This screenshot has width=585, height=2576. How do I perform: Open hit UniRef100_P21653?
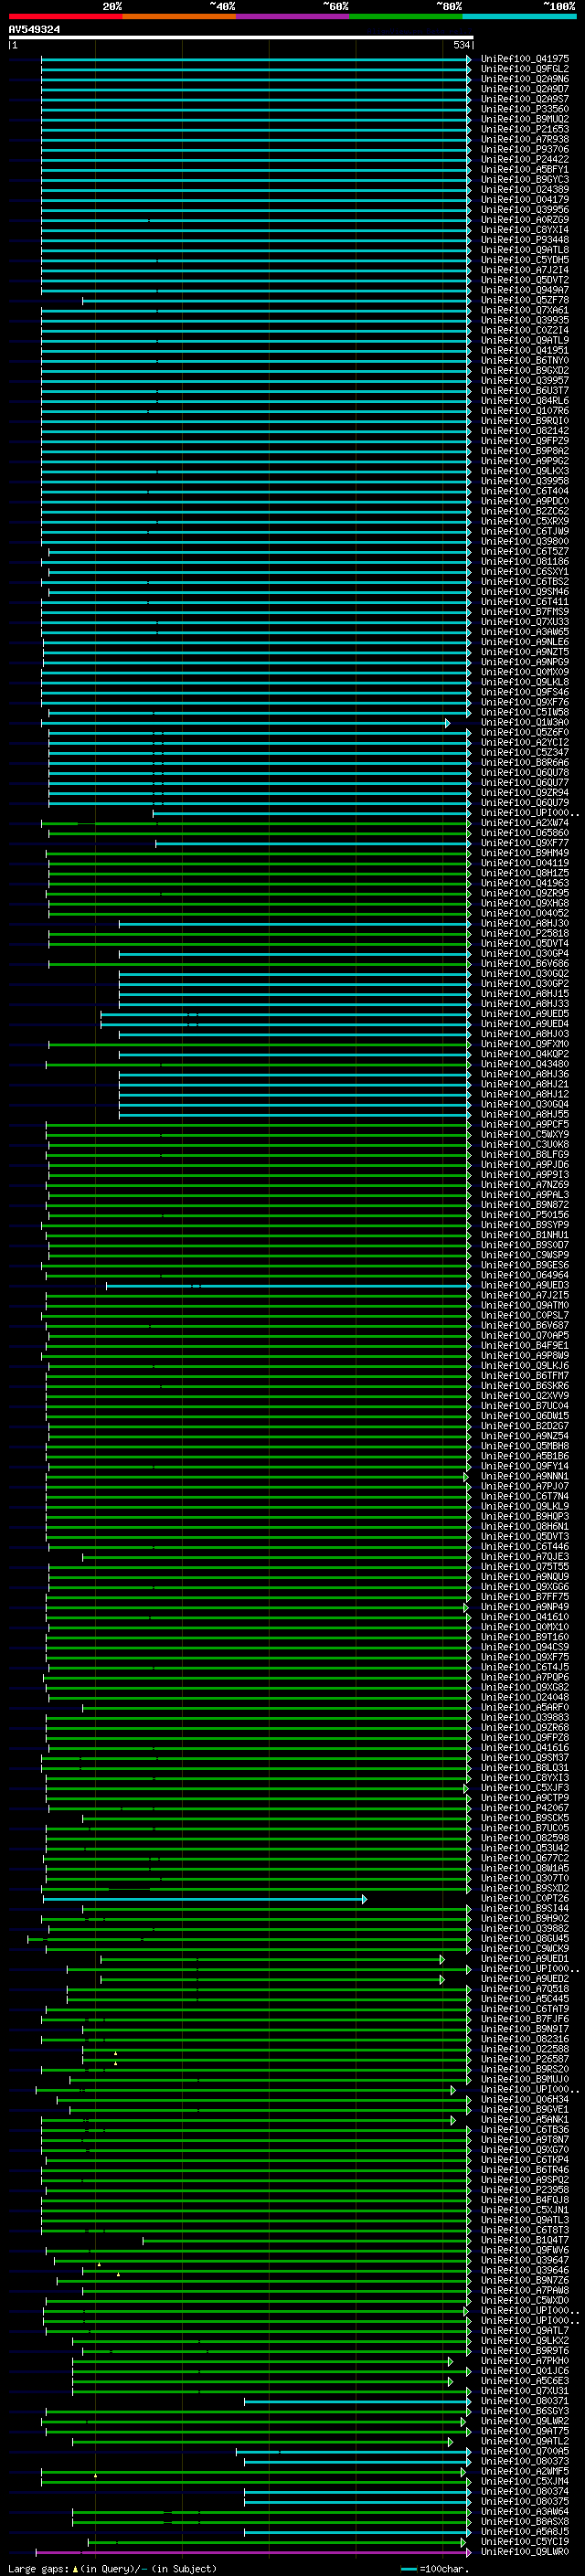coord(525,129)
